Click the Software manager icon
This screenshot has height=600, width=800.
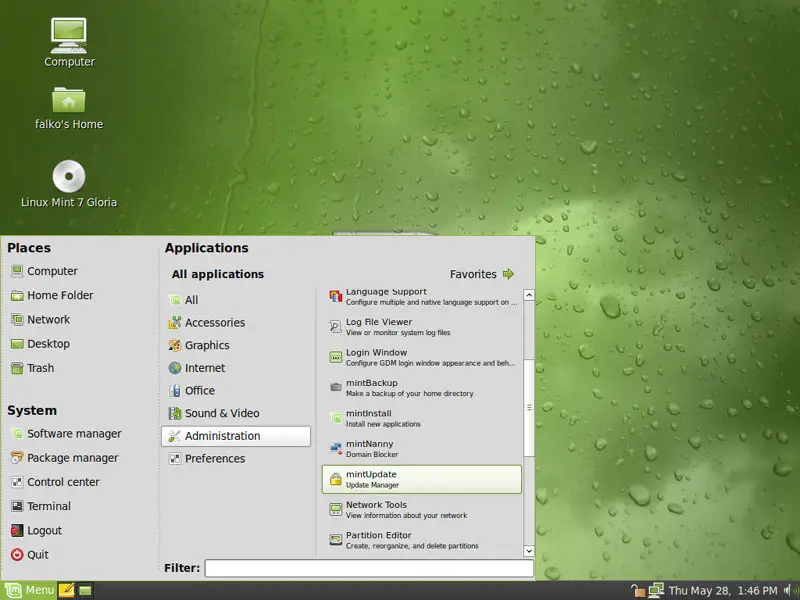[x=17, y=434]
